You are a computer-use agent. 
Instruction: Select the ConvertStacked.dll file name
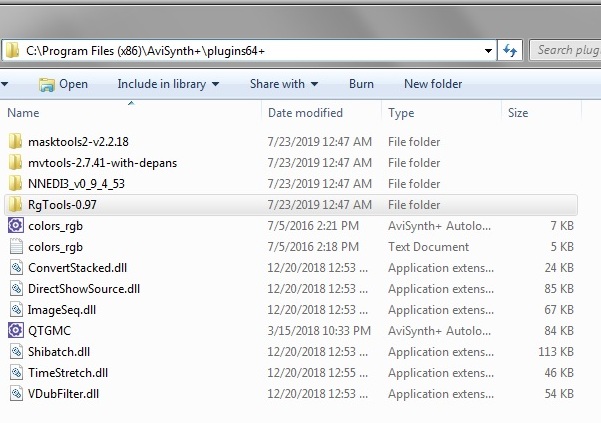pos(77,268)
